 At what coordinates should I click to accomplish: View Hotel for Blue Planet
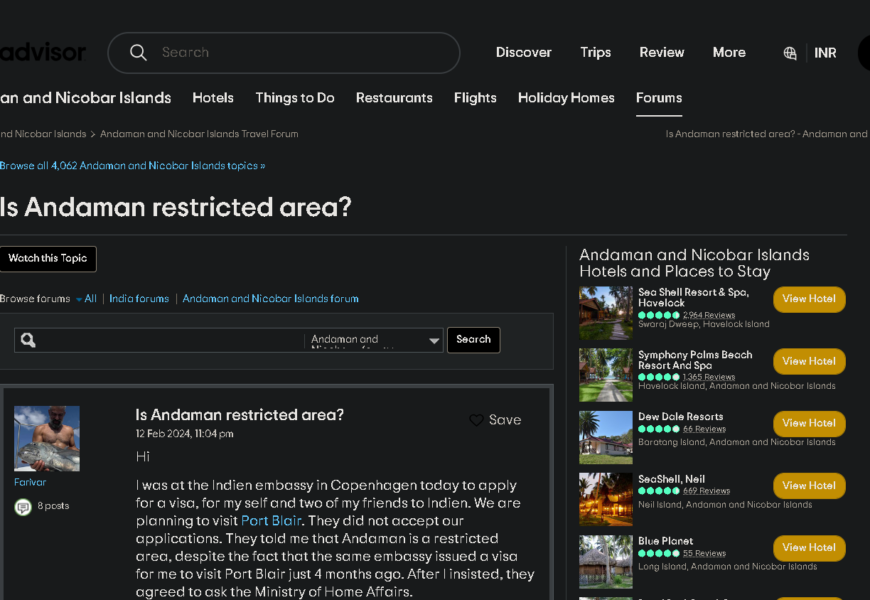coord(809,548)
